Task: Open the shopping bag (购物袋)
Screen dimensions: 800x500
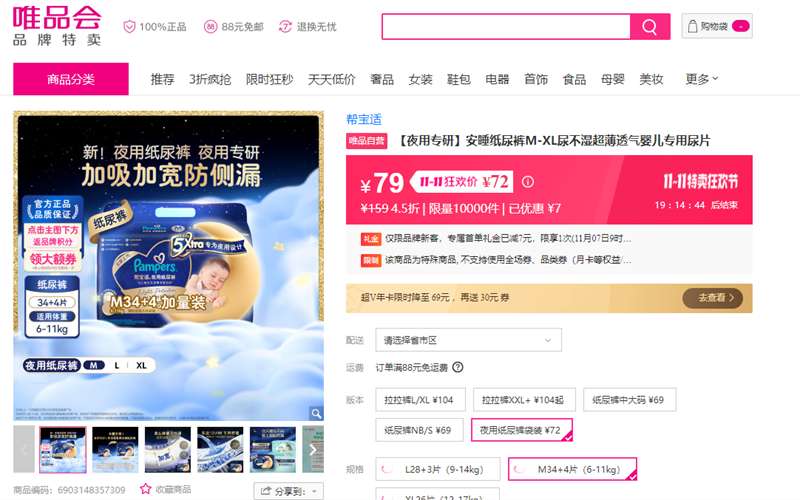Action: point(717,27)
